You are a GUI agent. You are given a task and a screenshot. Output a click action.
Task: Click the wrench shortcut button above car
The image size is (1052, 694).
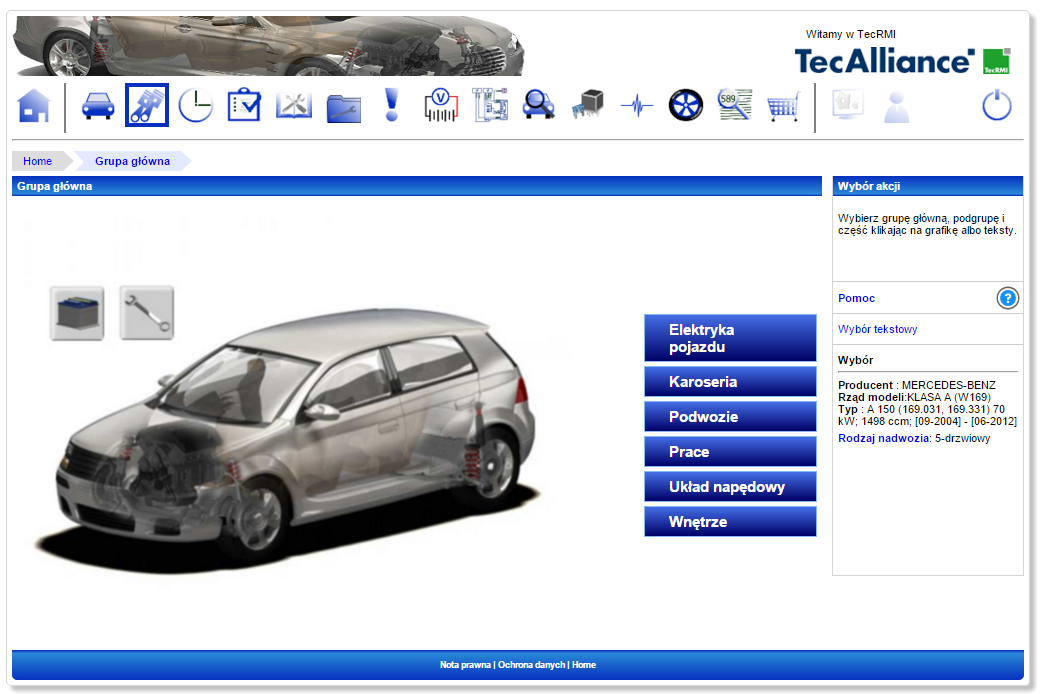point(147,313)
